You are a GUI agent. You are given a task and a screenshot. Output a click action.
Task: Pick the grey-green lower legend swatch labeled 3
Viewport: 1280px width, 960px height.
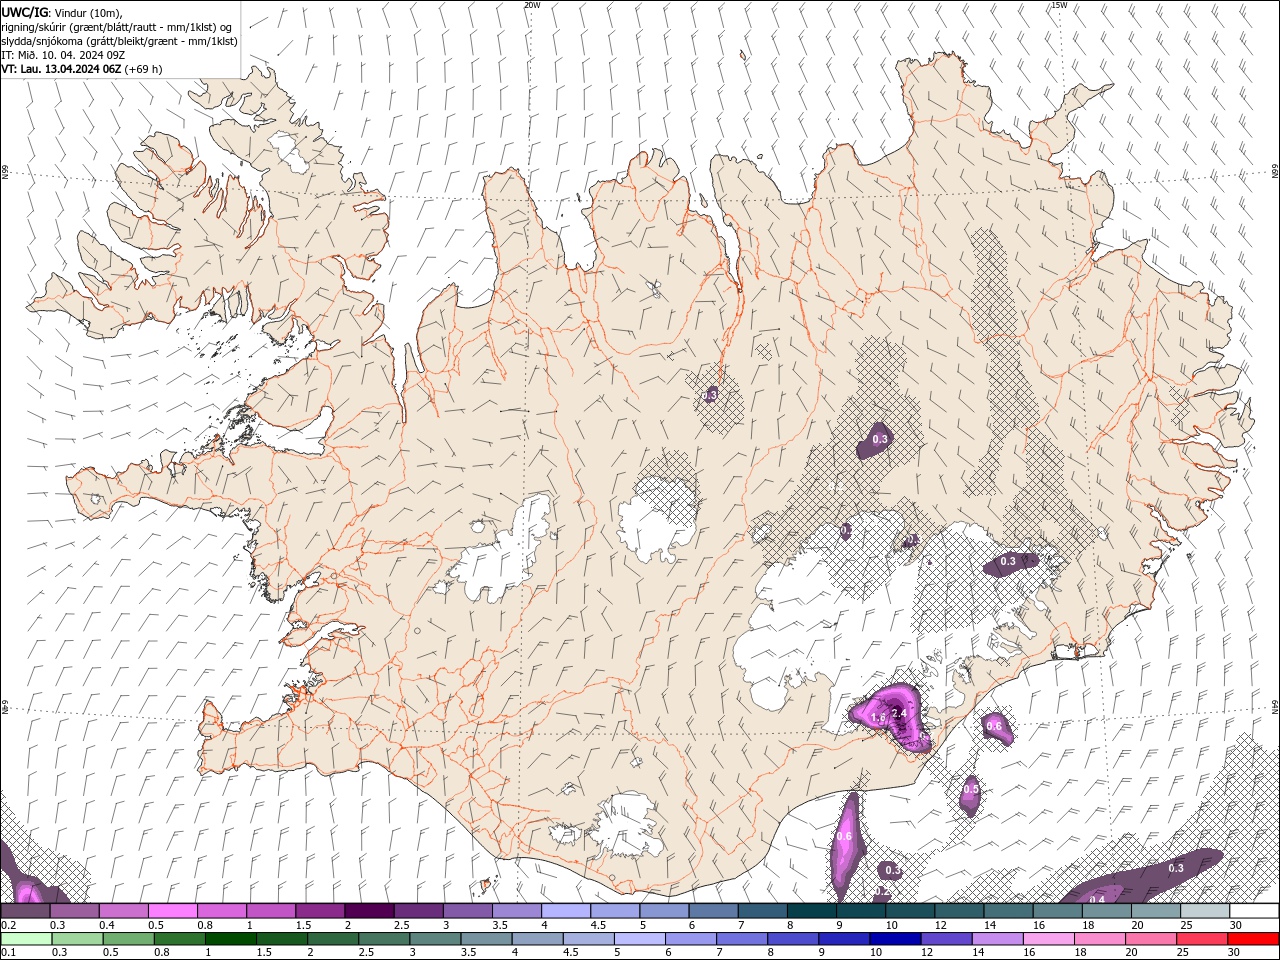(435, 939)
